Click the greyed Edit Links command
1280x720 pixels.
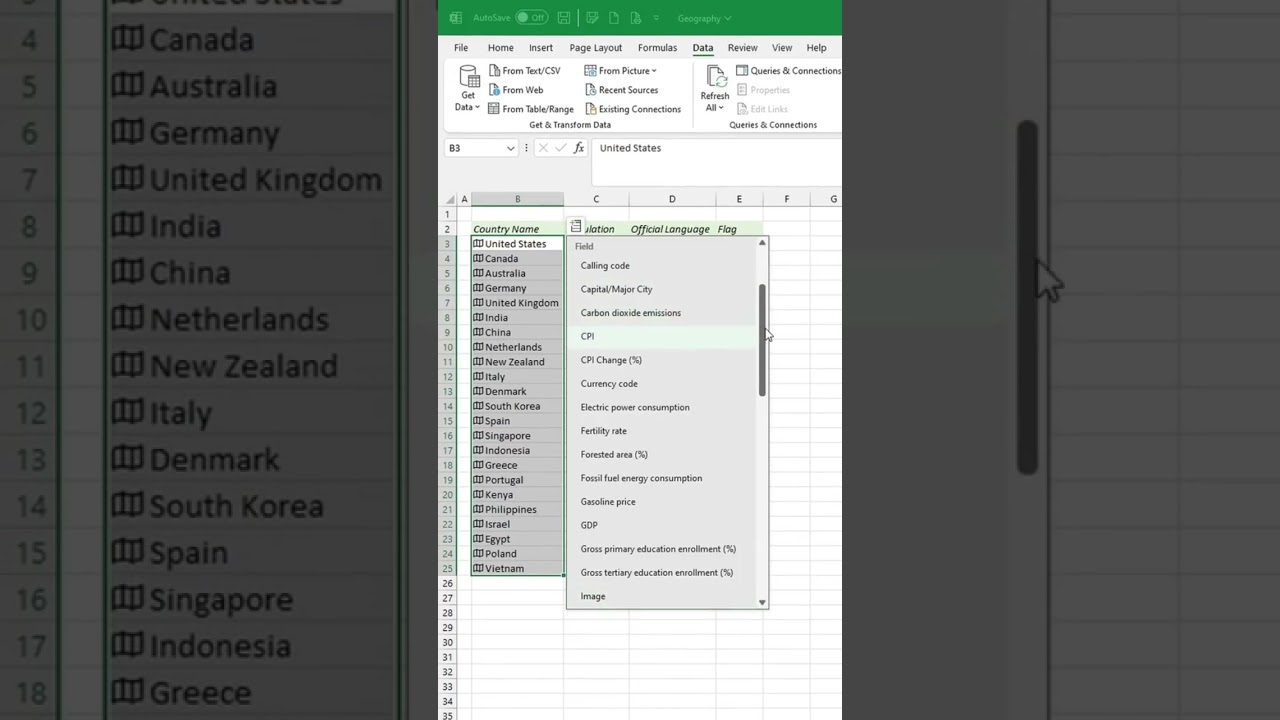pyautogui.click(x=762, y=109)
